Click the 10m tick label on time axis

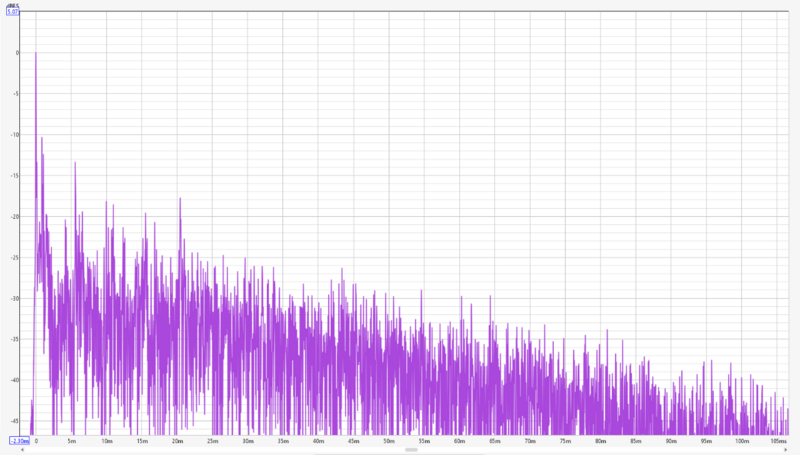click(x=106, y=441)
